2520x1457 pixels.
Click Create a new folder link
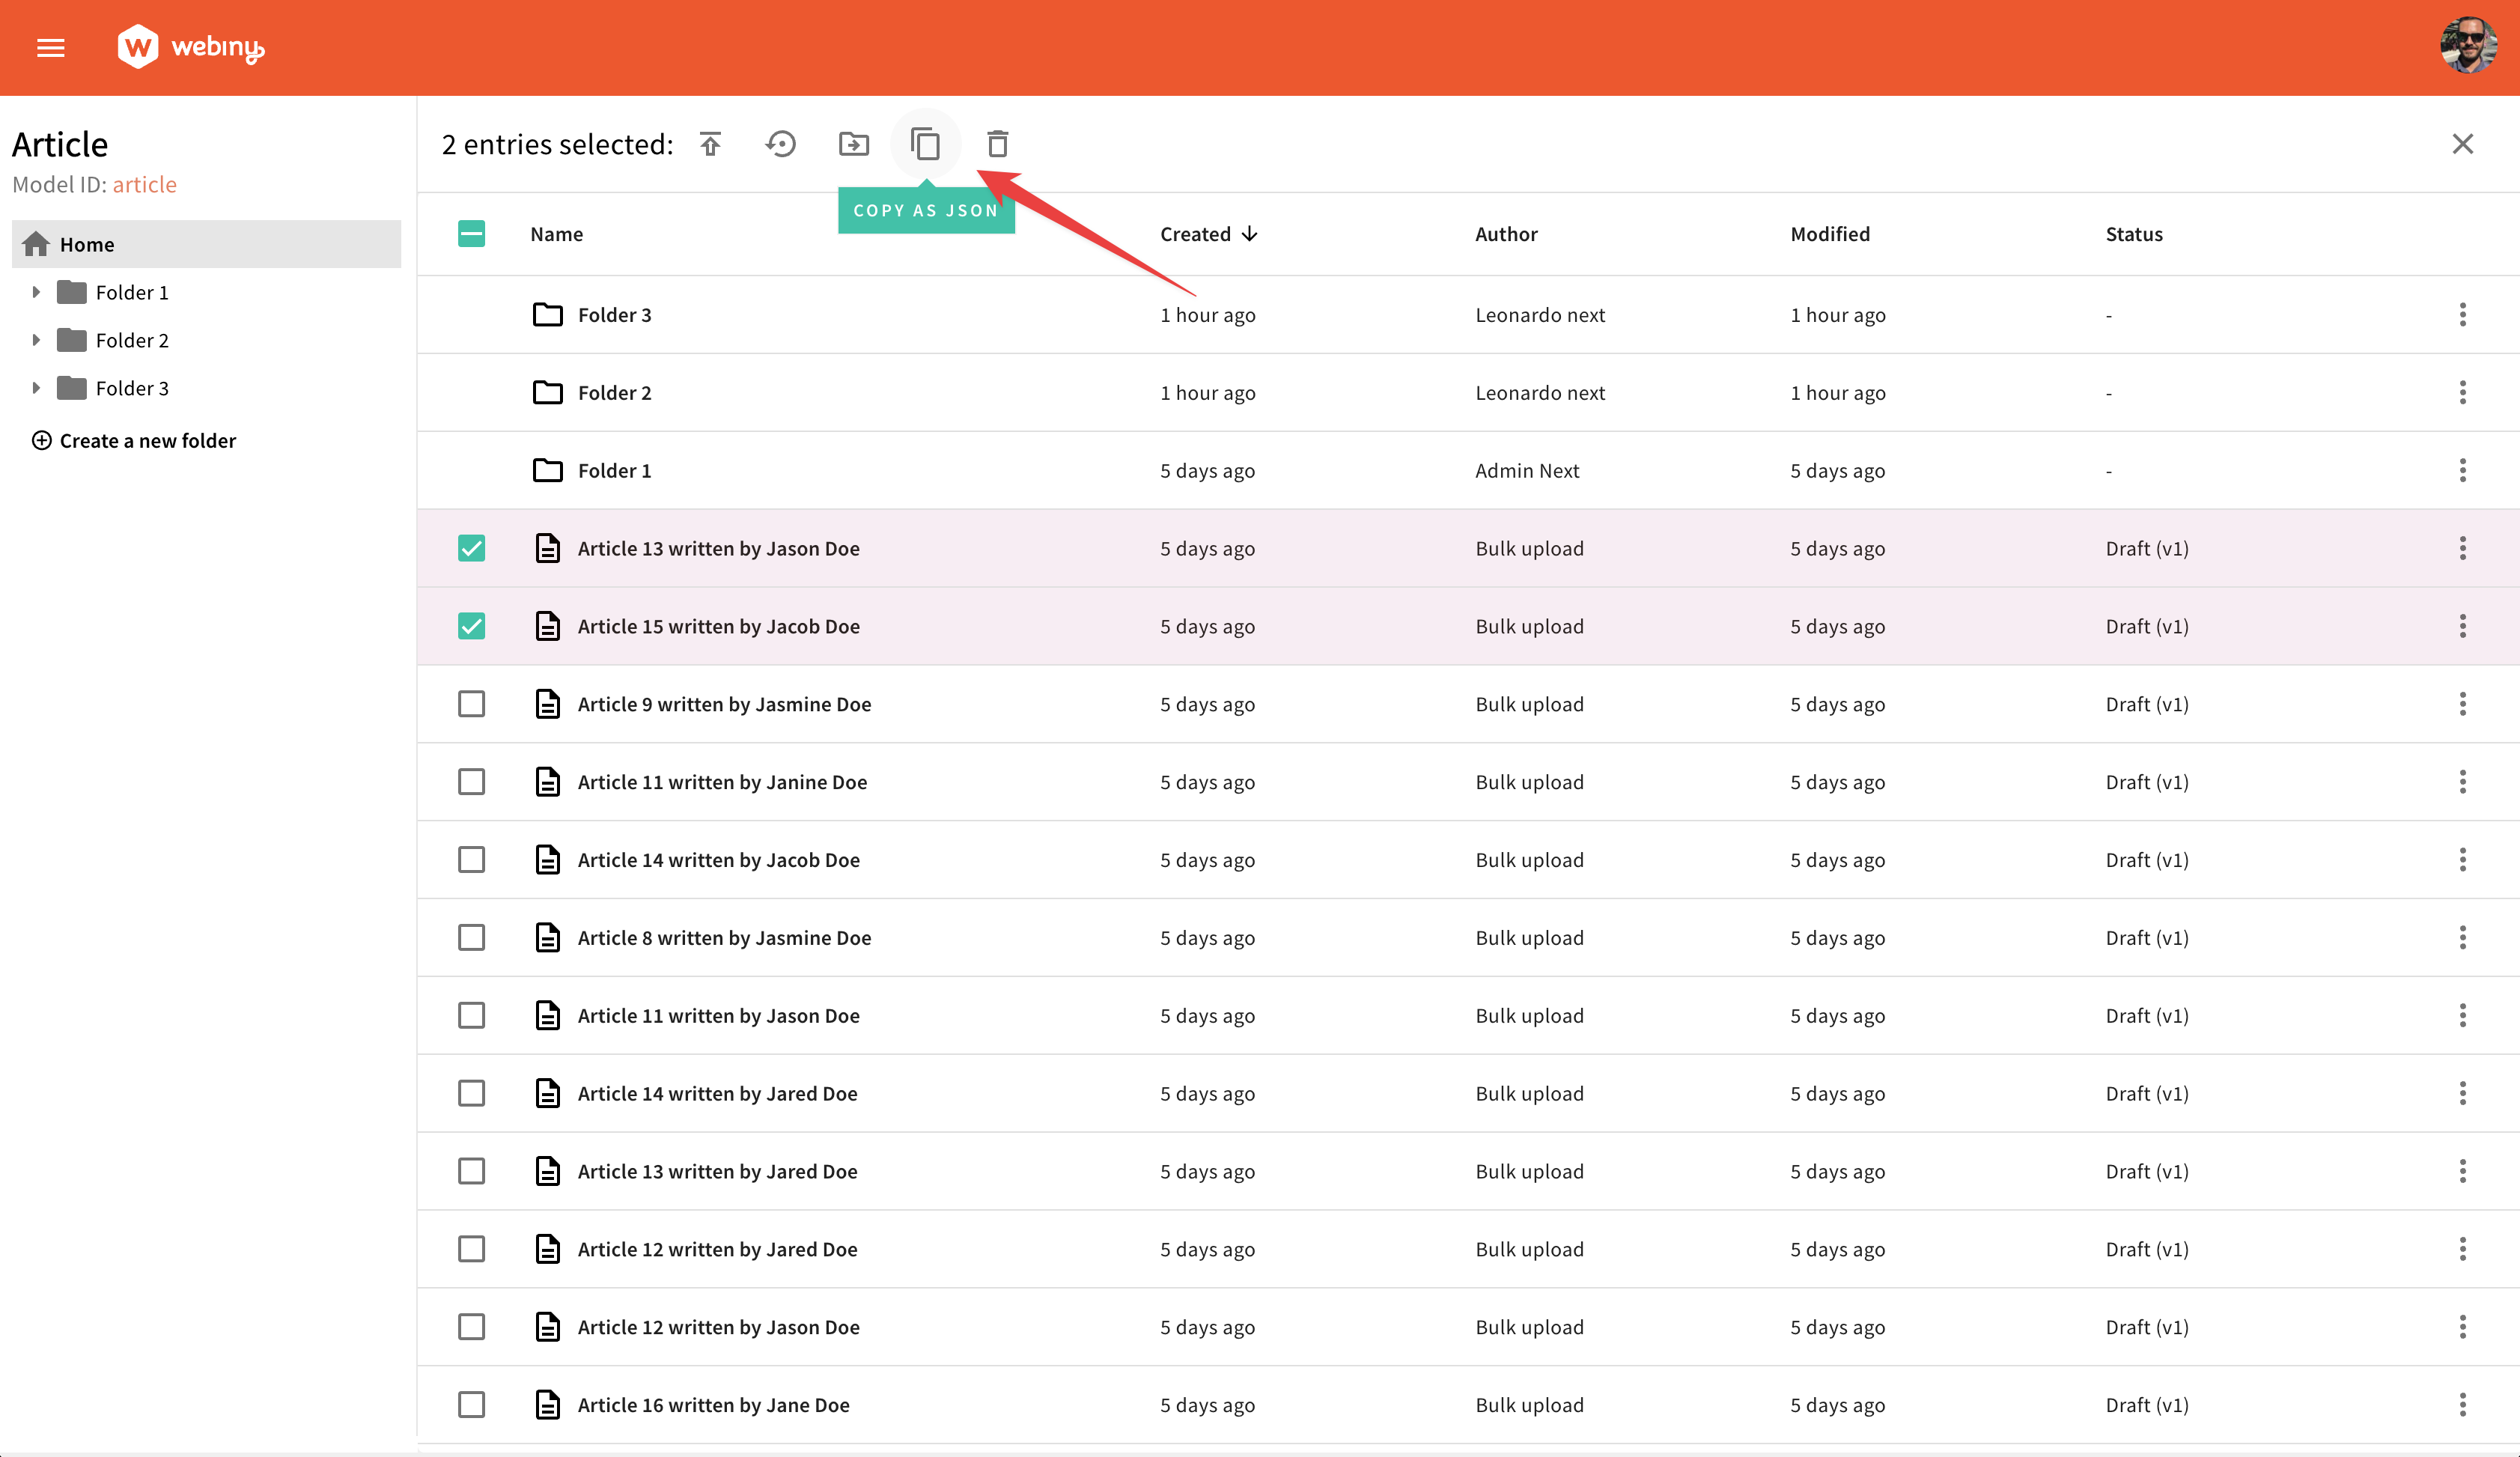(132, 439)
